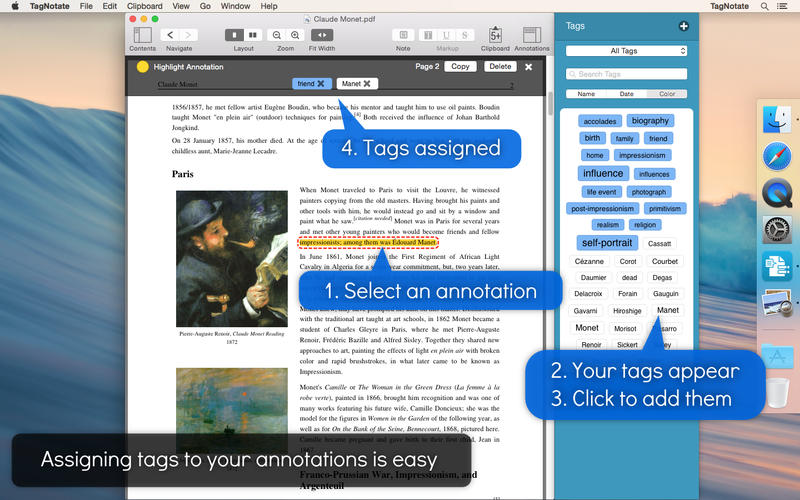Select the self-portrait tag
Image resolution: width=800 pixels, height=500 pixels.
pos(607,243)
